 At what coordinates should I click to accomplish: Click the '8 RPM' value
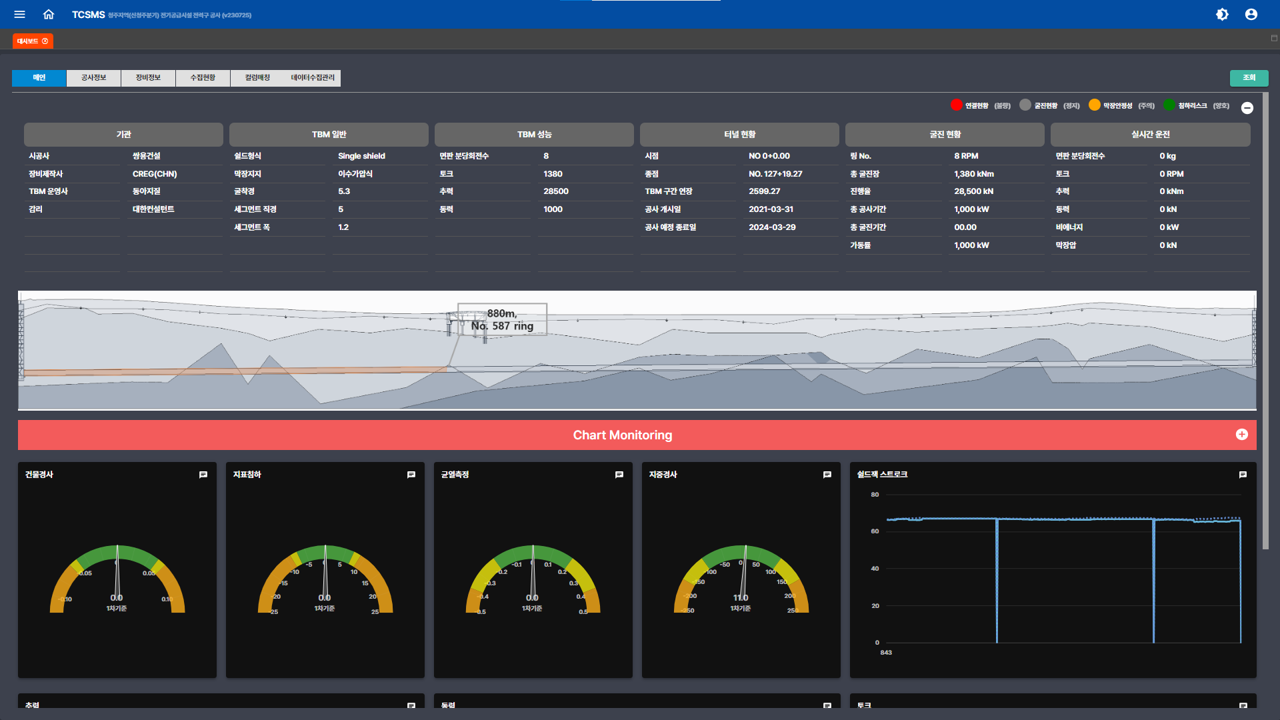pos(966,156)
